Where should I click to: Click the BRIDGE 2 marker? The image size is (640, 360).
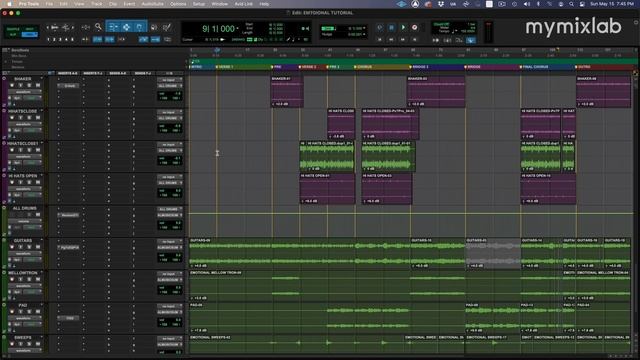419,67
